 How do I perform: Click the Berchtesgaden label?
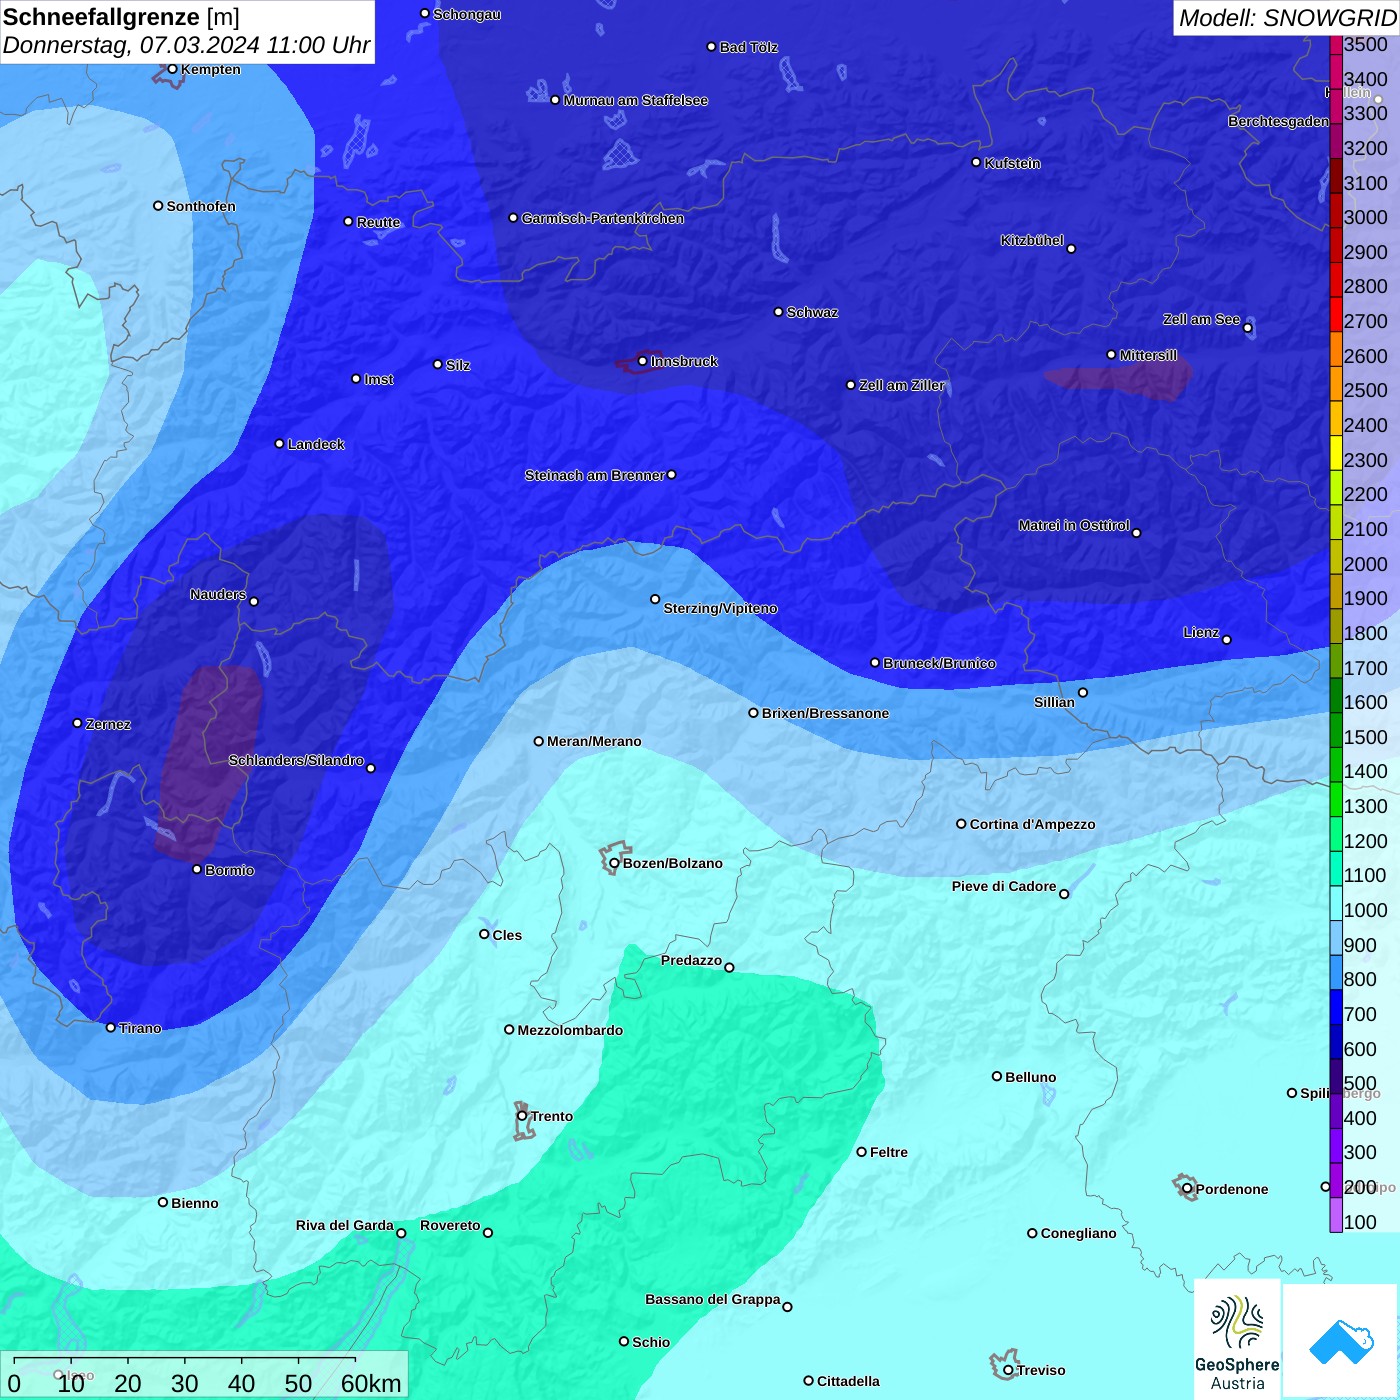(x=1278, y=121)
